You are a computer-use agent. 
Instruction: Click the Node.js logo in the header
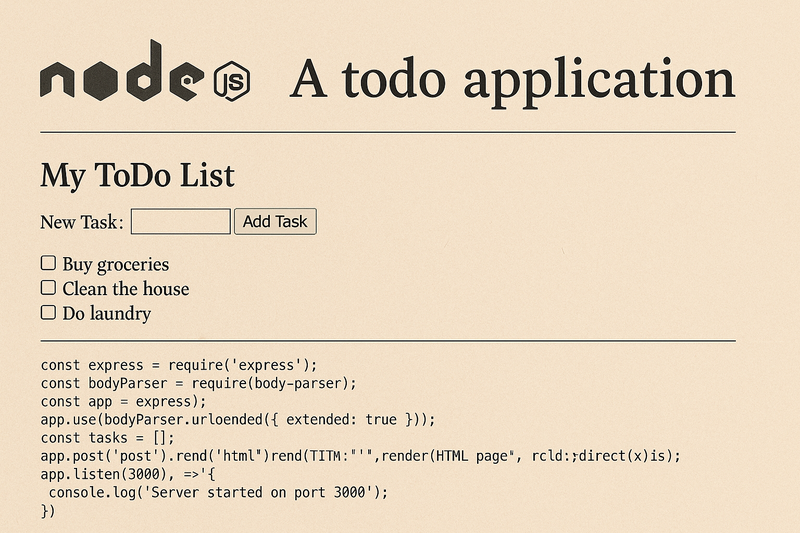pos(145,70)
